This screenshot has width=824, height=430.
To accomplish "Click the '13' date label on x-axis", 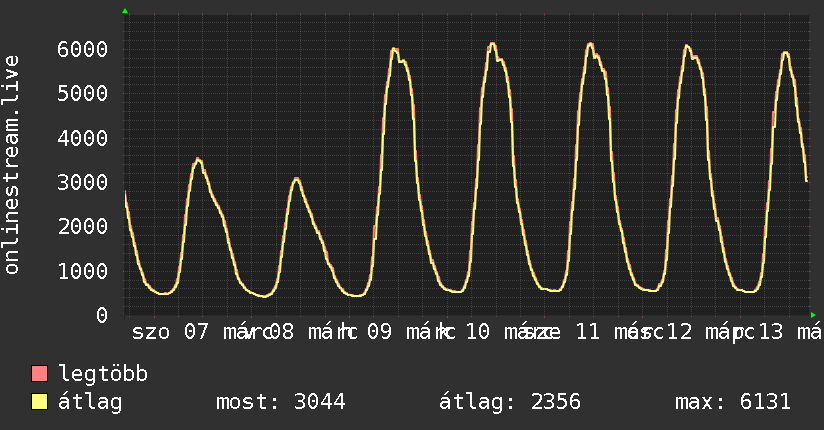I will [x=770, y=332].
